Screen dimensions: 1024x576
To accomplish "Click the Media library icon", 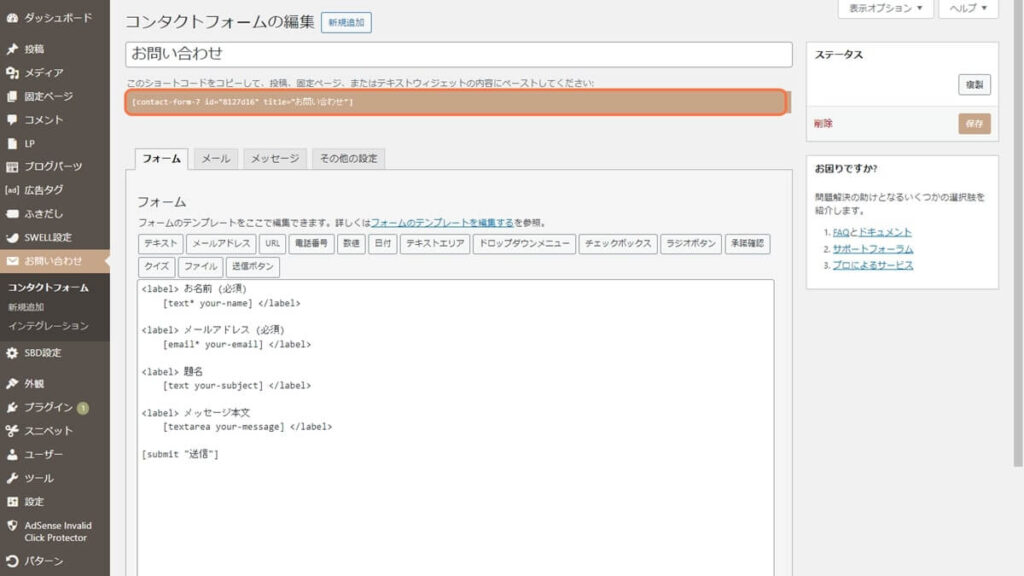I will point(12,73).
